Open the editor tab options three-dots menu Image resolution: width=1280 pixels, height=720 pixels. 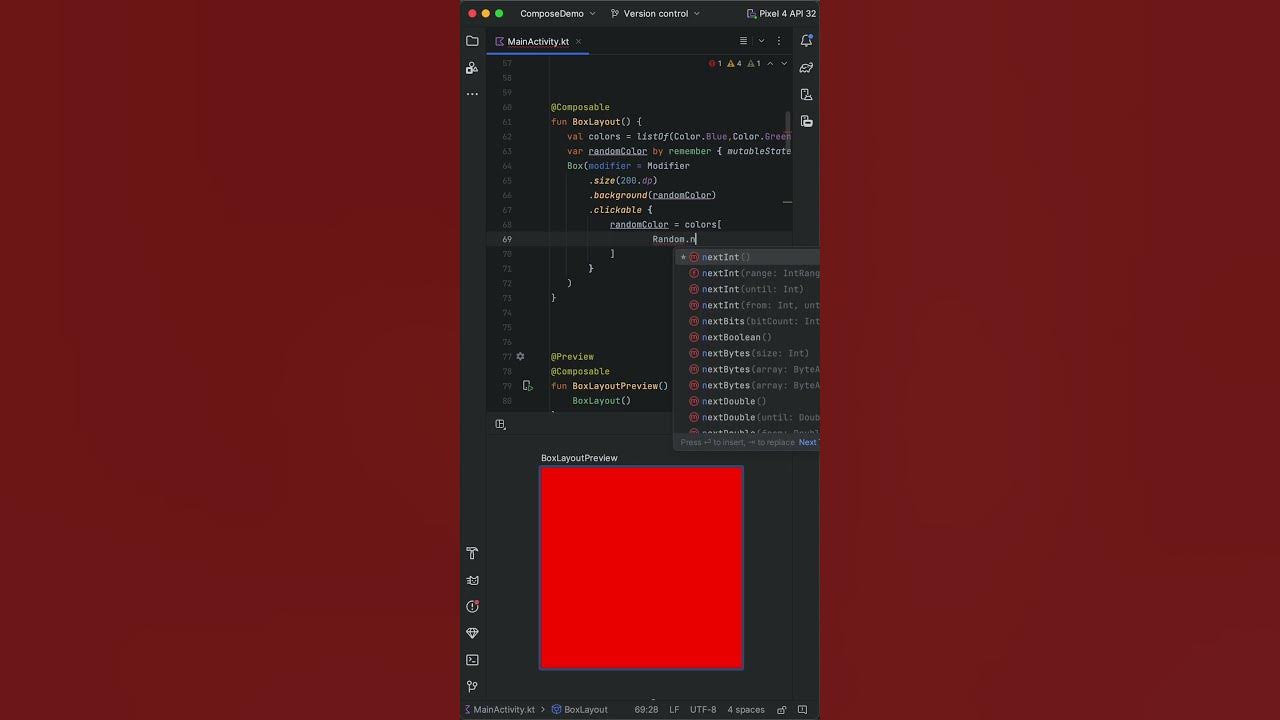(x=779, y=41)
